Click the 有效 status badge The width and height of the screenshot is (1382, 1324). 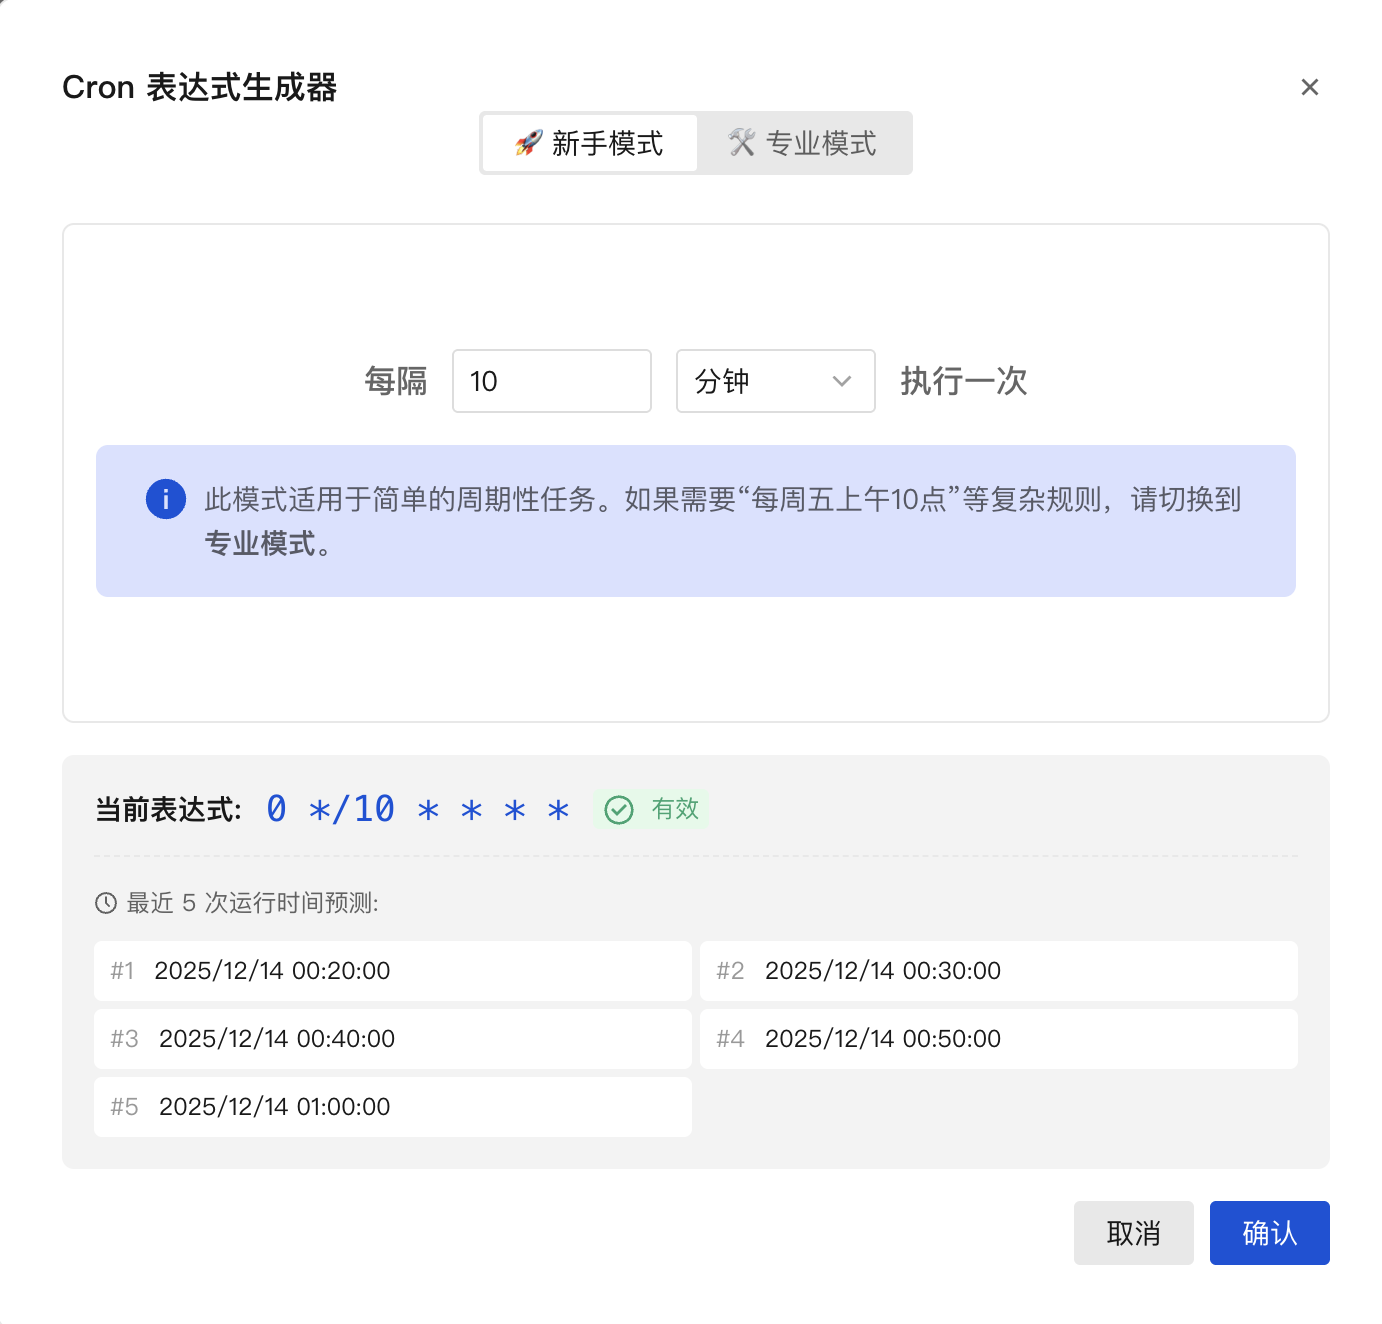pyautogui.click(x=651, y=810)
